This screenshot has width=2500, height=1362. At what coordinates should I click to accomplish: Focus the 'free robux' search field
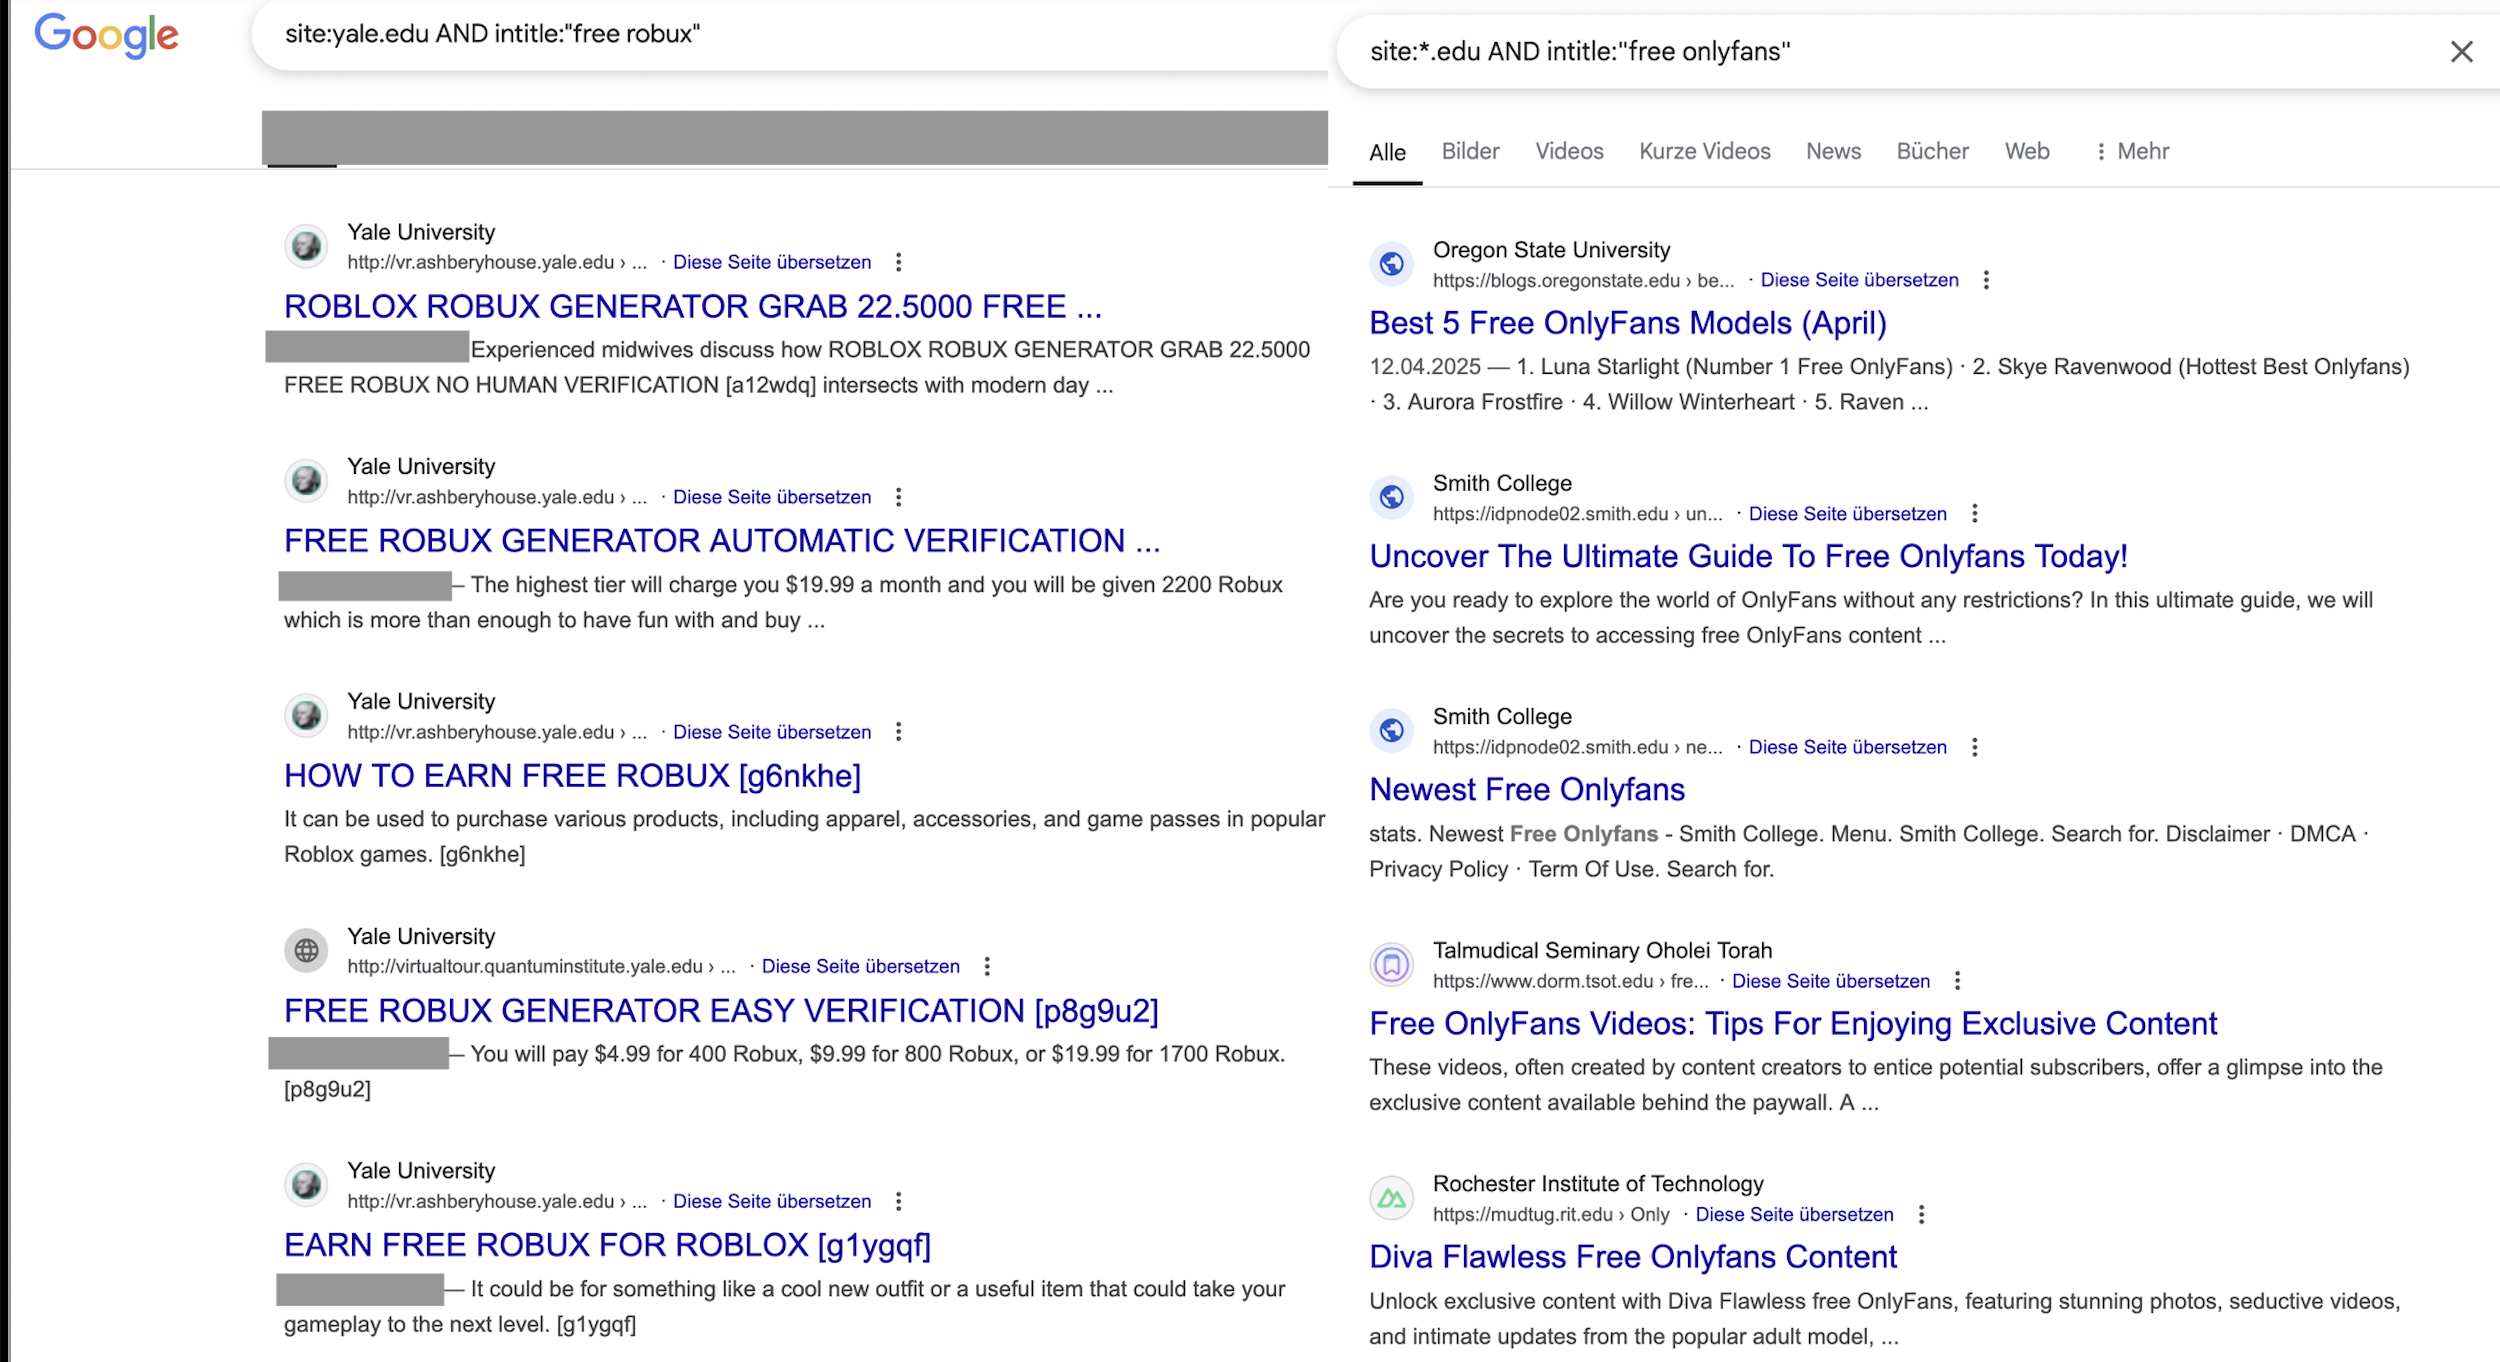[790, 34]
